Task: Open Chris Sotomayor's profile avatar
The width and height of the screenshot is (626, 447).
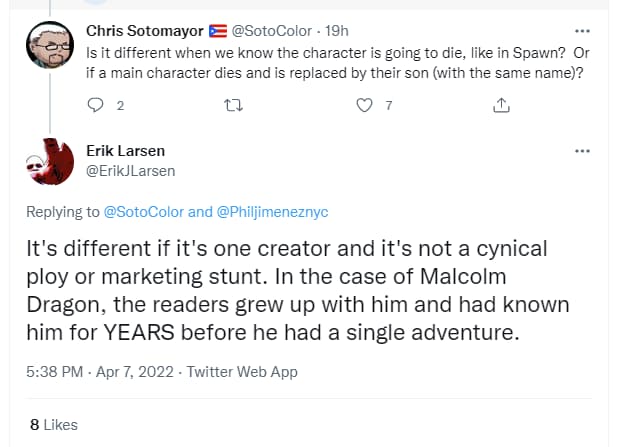Action: click(50, 45)
